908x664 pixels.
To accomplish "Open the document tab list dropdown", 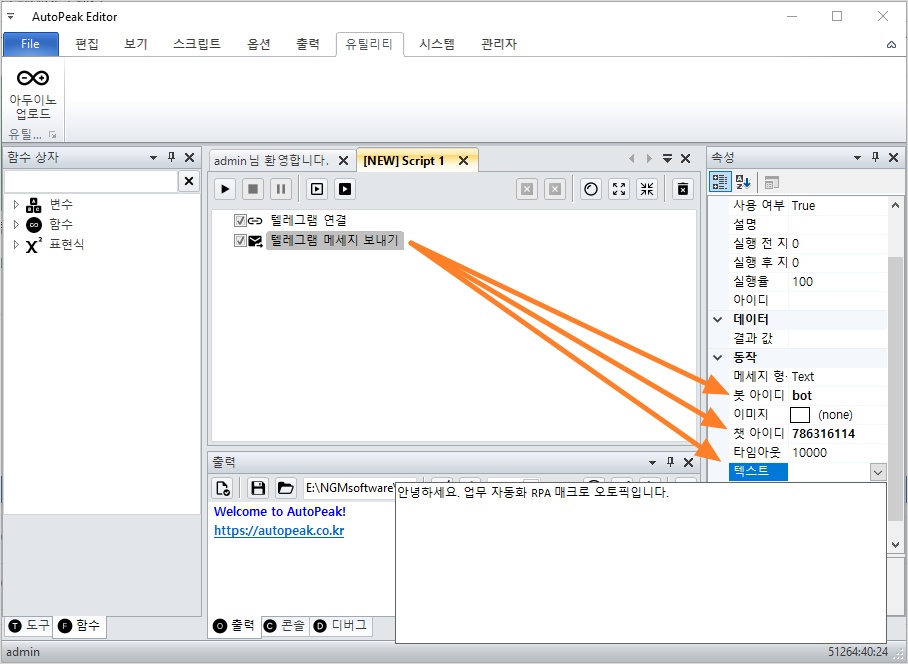I will 668,159.
